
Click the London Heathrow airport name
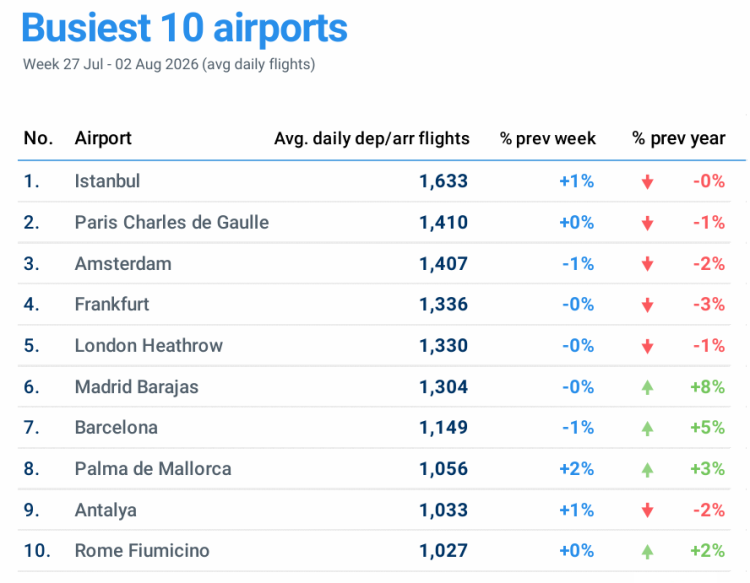149,345
